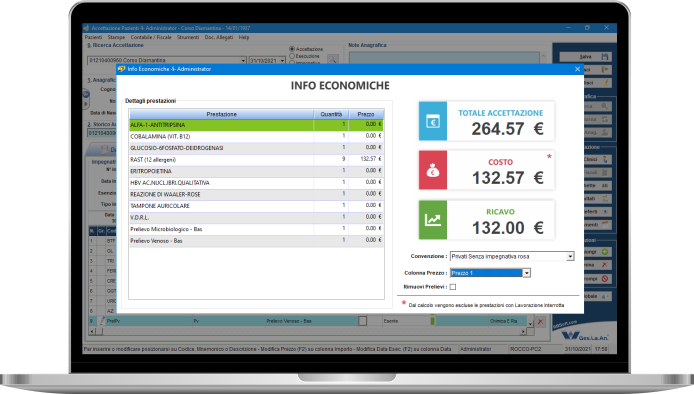Viewport: 694px width, 394px height.
Task: Click the green flag exit icon
Action: tap(605, 70)
